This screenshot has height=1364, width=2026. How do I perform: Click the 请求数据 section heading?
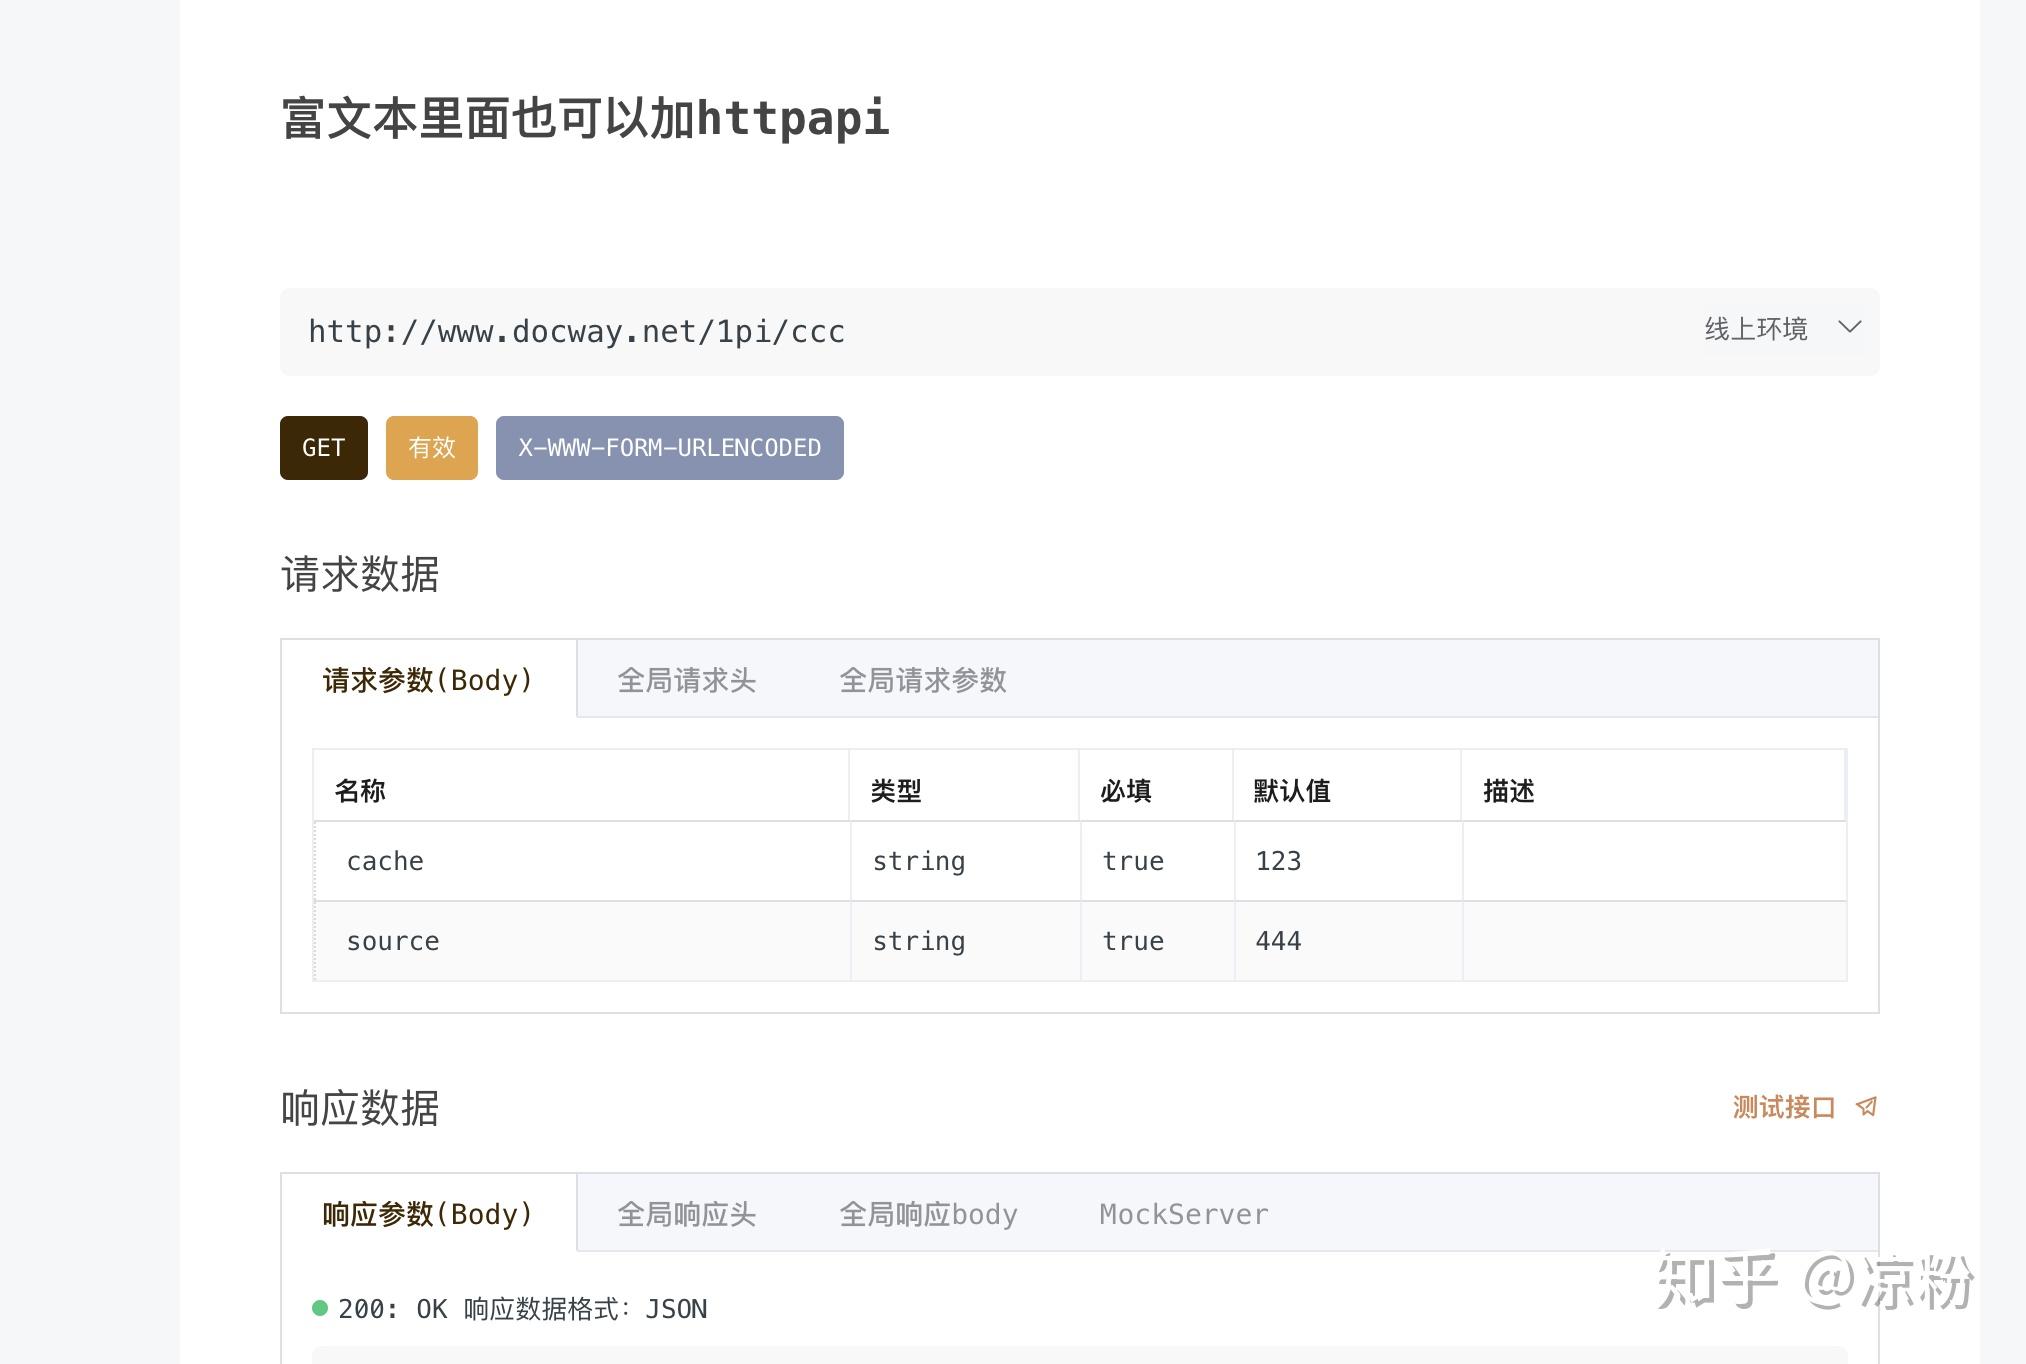click(360, 574)
